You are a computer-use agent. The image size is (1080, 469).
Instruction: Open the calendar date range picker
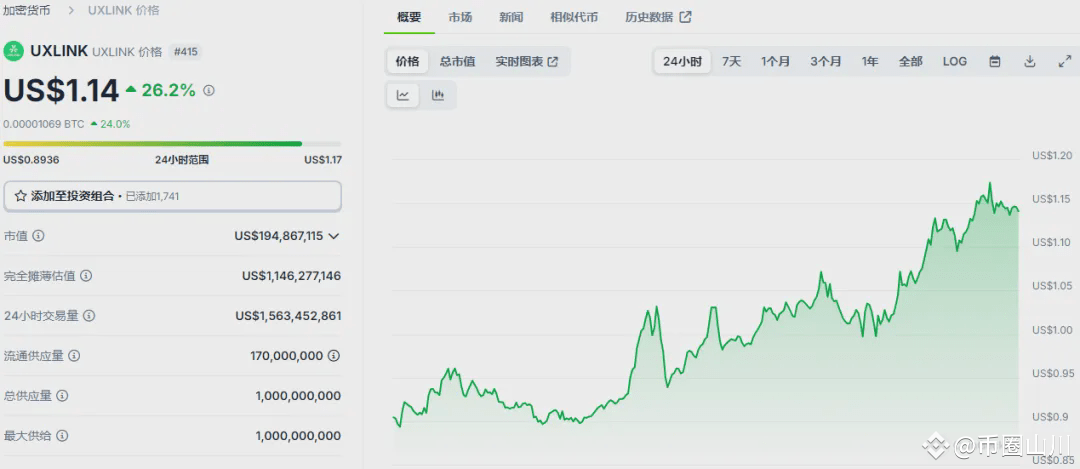[995, 61]
